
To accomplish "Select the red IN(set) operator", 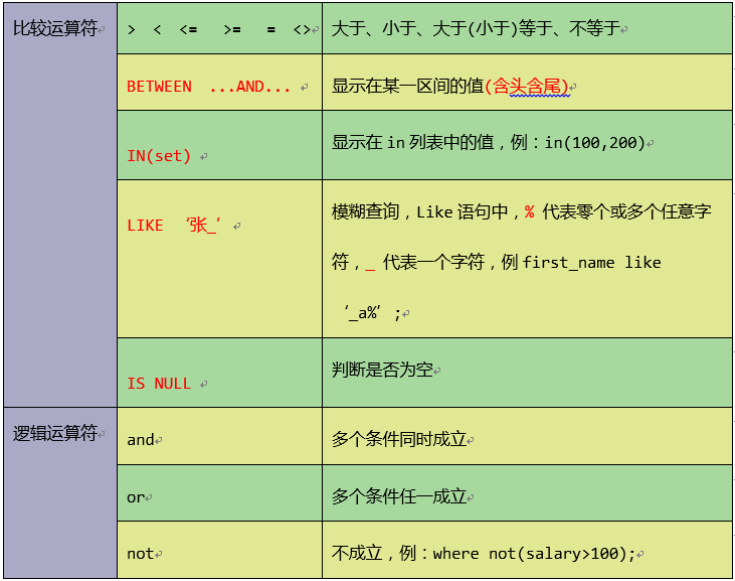I will [x=159, y=156].
